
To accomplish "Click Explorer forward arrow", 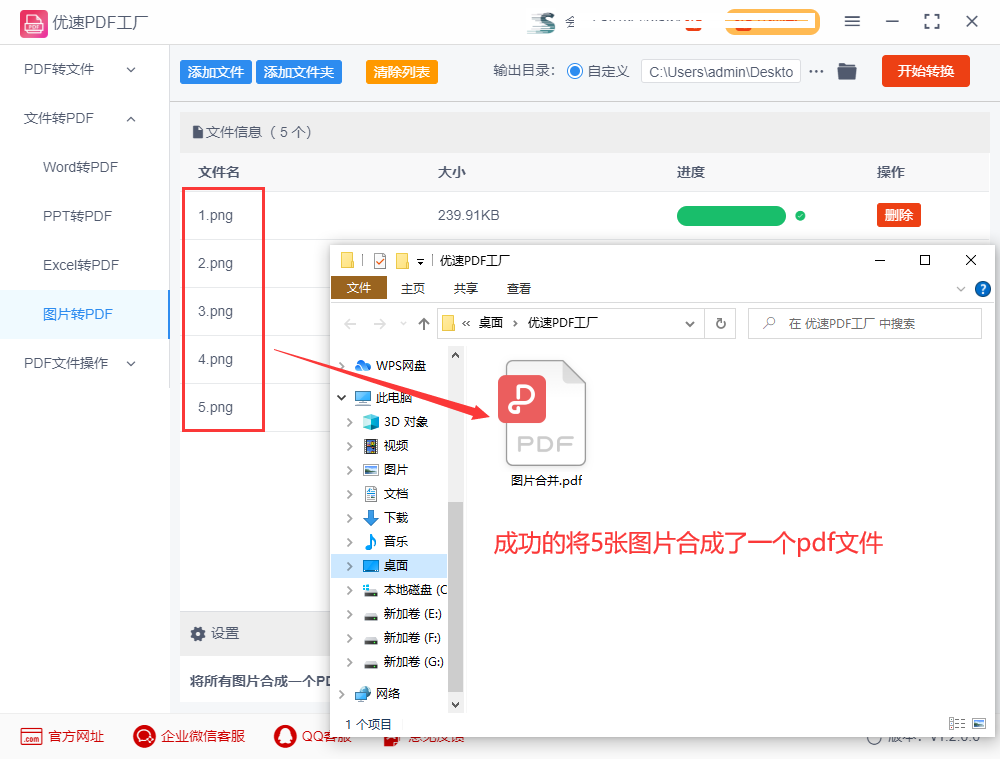I will [x=379, y=324].
